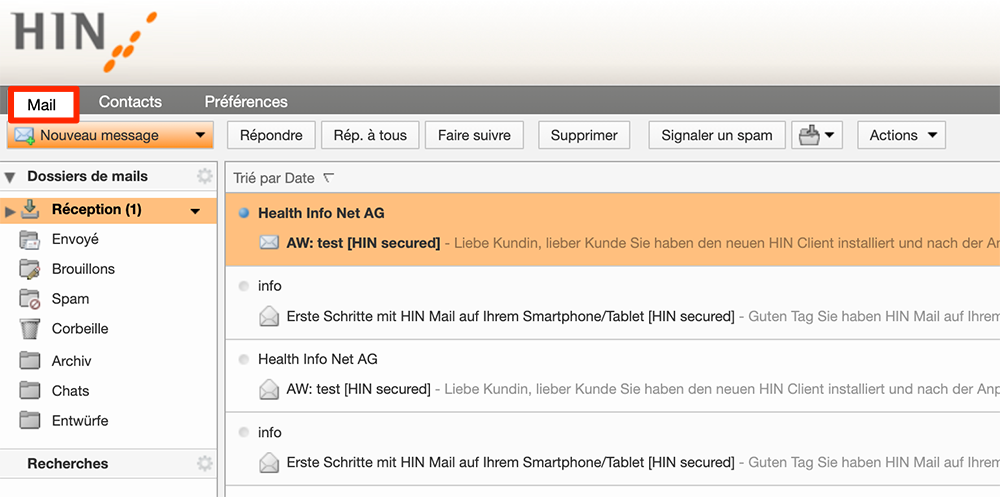Open the Spam folder
The width and height of the screenshot is (1000, 497).
pyautogui.click(x=70, y=299)
